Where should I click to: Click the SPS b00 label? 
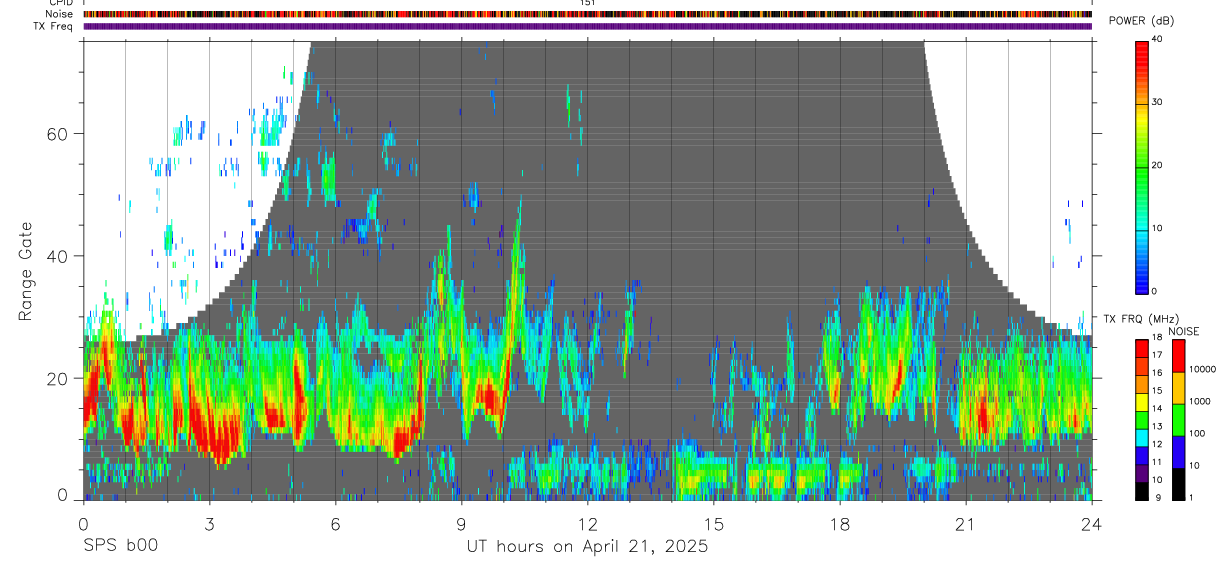[x=120, y=546]
